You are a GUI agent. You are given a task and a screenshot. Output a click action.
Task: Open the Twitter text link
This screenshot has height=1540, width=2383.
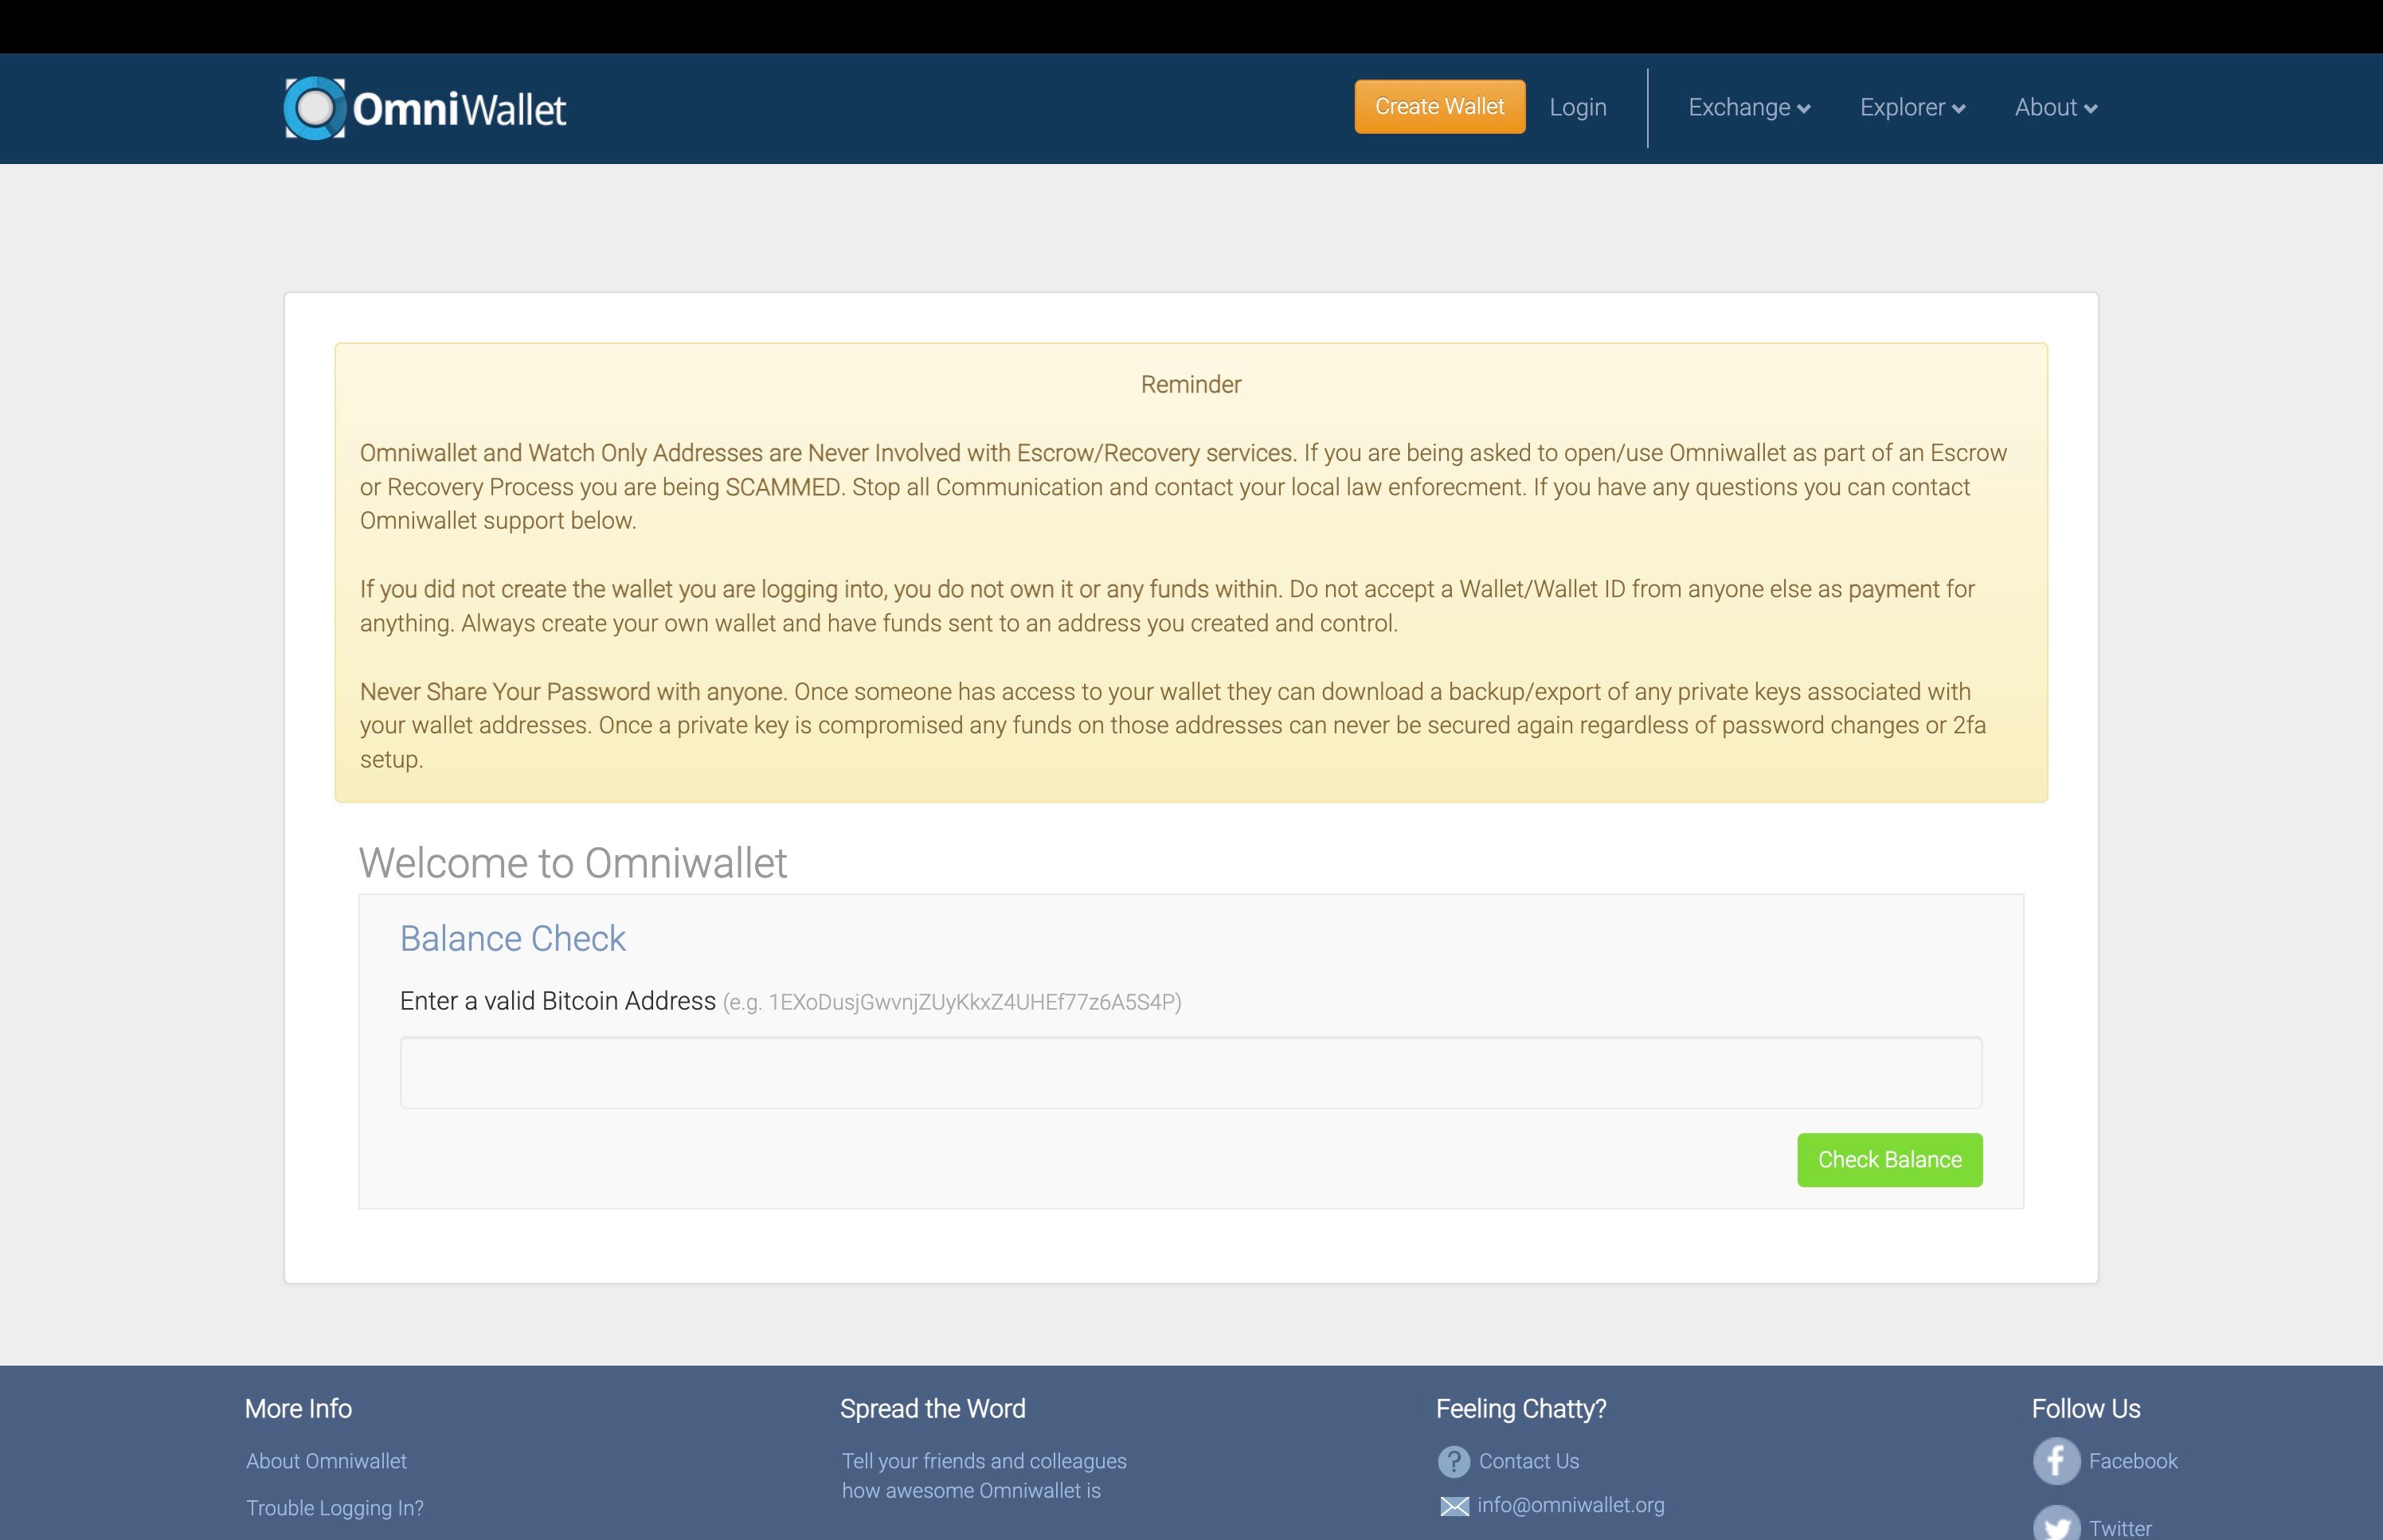pyautogui.click(x=2120, y=1528)
